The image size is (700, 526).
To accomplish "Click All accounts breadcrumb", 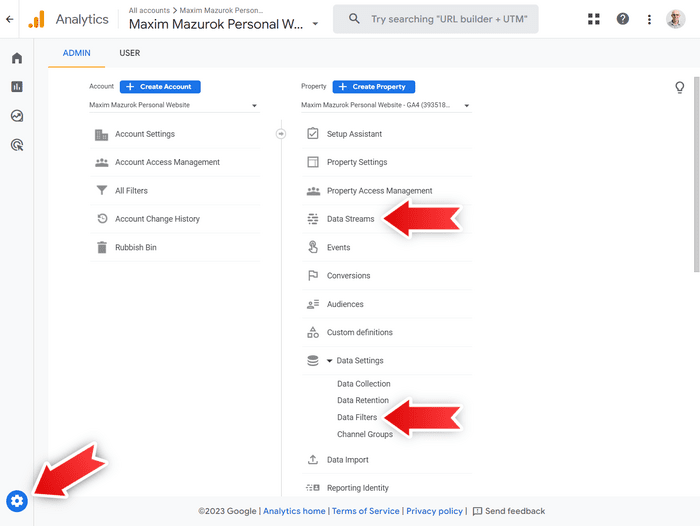I will tap(149, 10).
